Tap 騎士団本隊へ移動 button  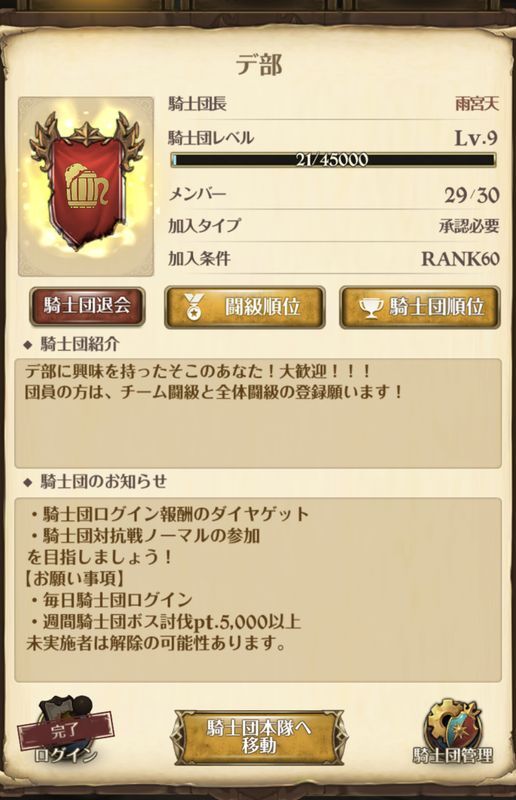pyautogui.click(x=259, y=737)
